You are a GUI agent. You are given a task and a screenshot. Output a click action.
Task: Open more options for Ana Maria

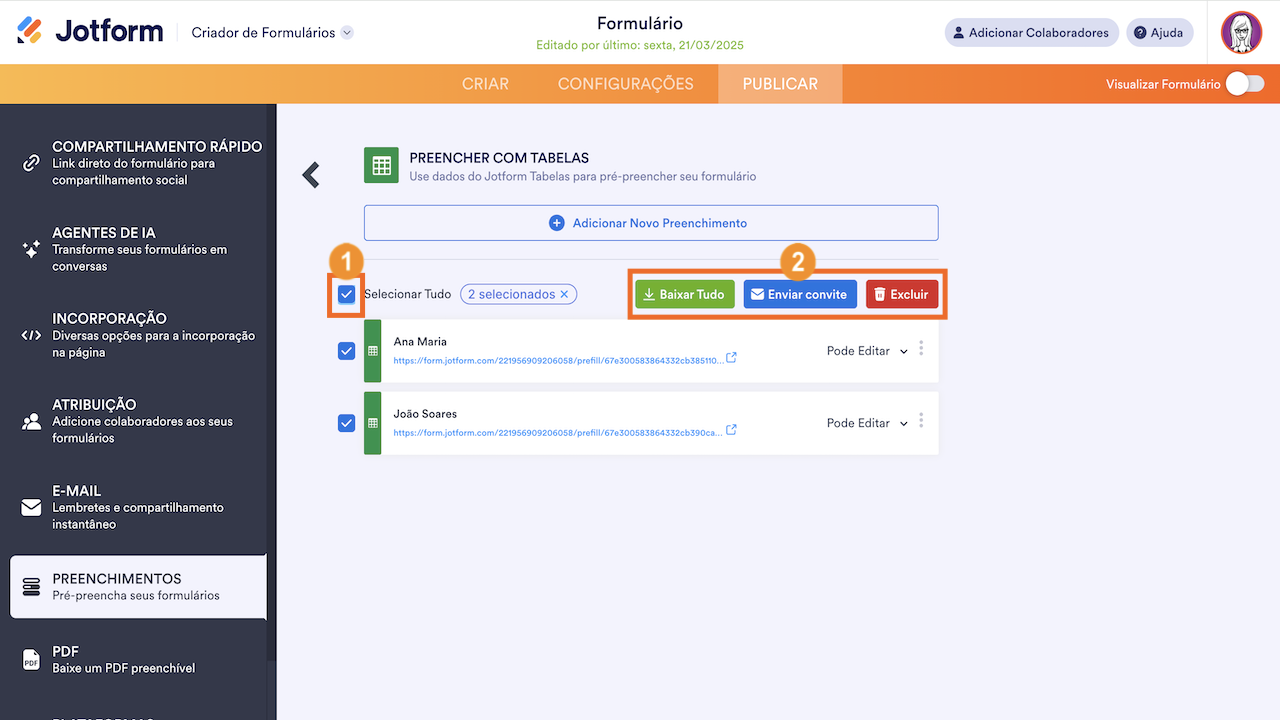(921, 349)
